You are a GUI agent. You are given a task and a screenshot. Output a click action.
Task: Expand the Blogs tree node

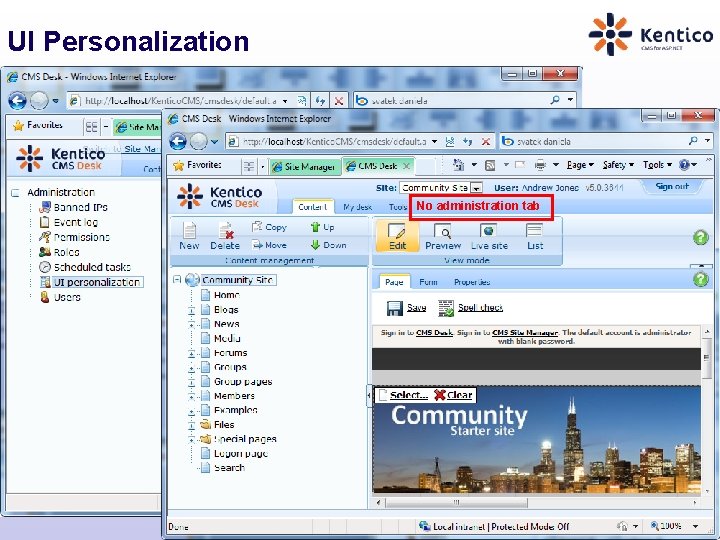click(x=191, y=310)
